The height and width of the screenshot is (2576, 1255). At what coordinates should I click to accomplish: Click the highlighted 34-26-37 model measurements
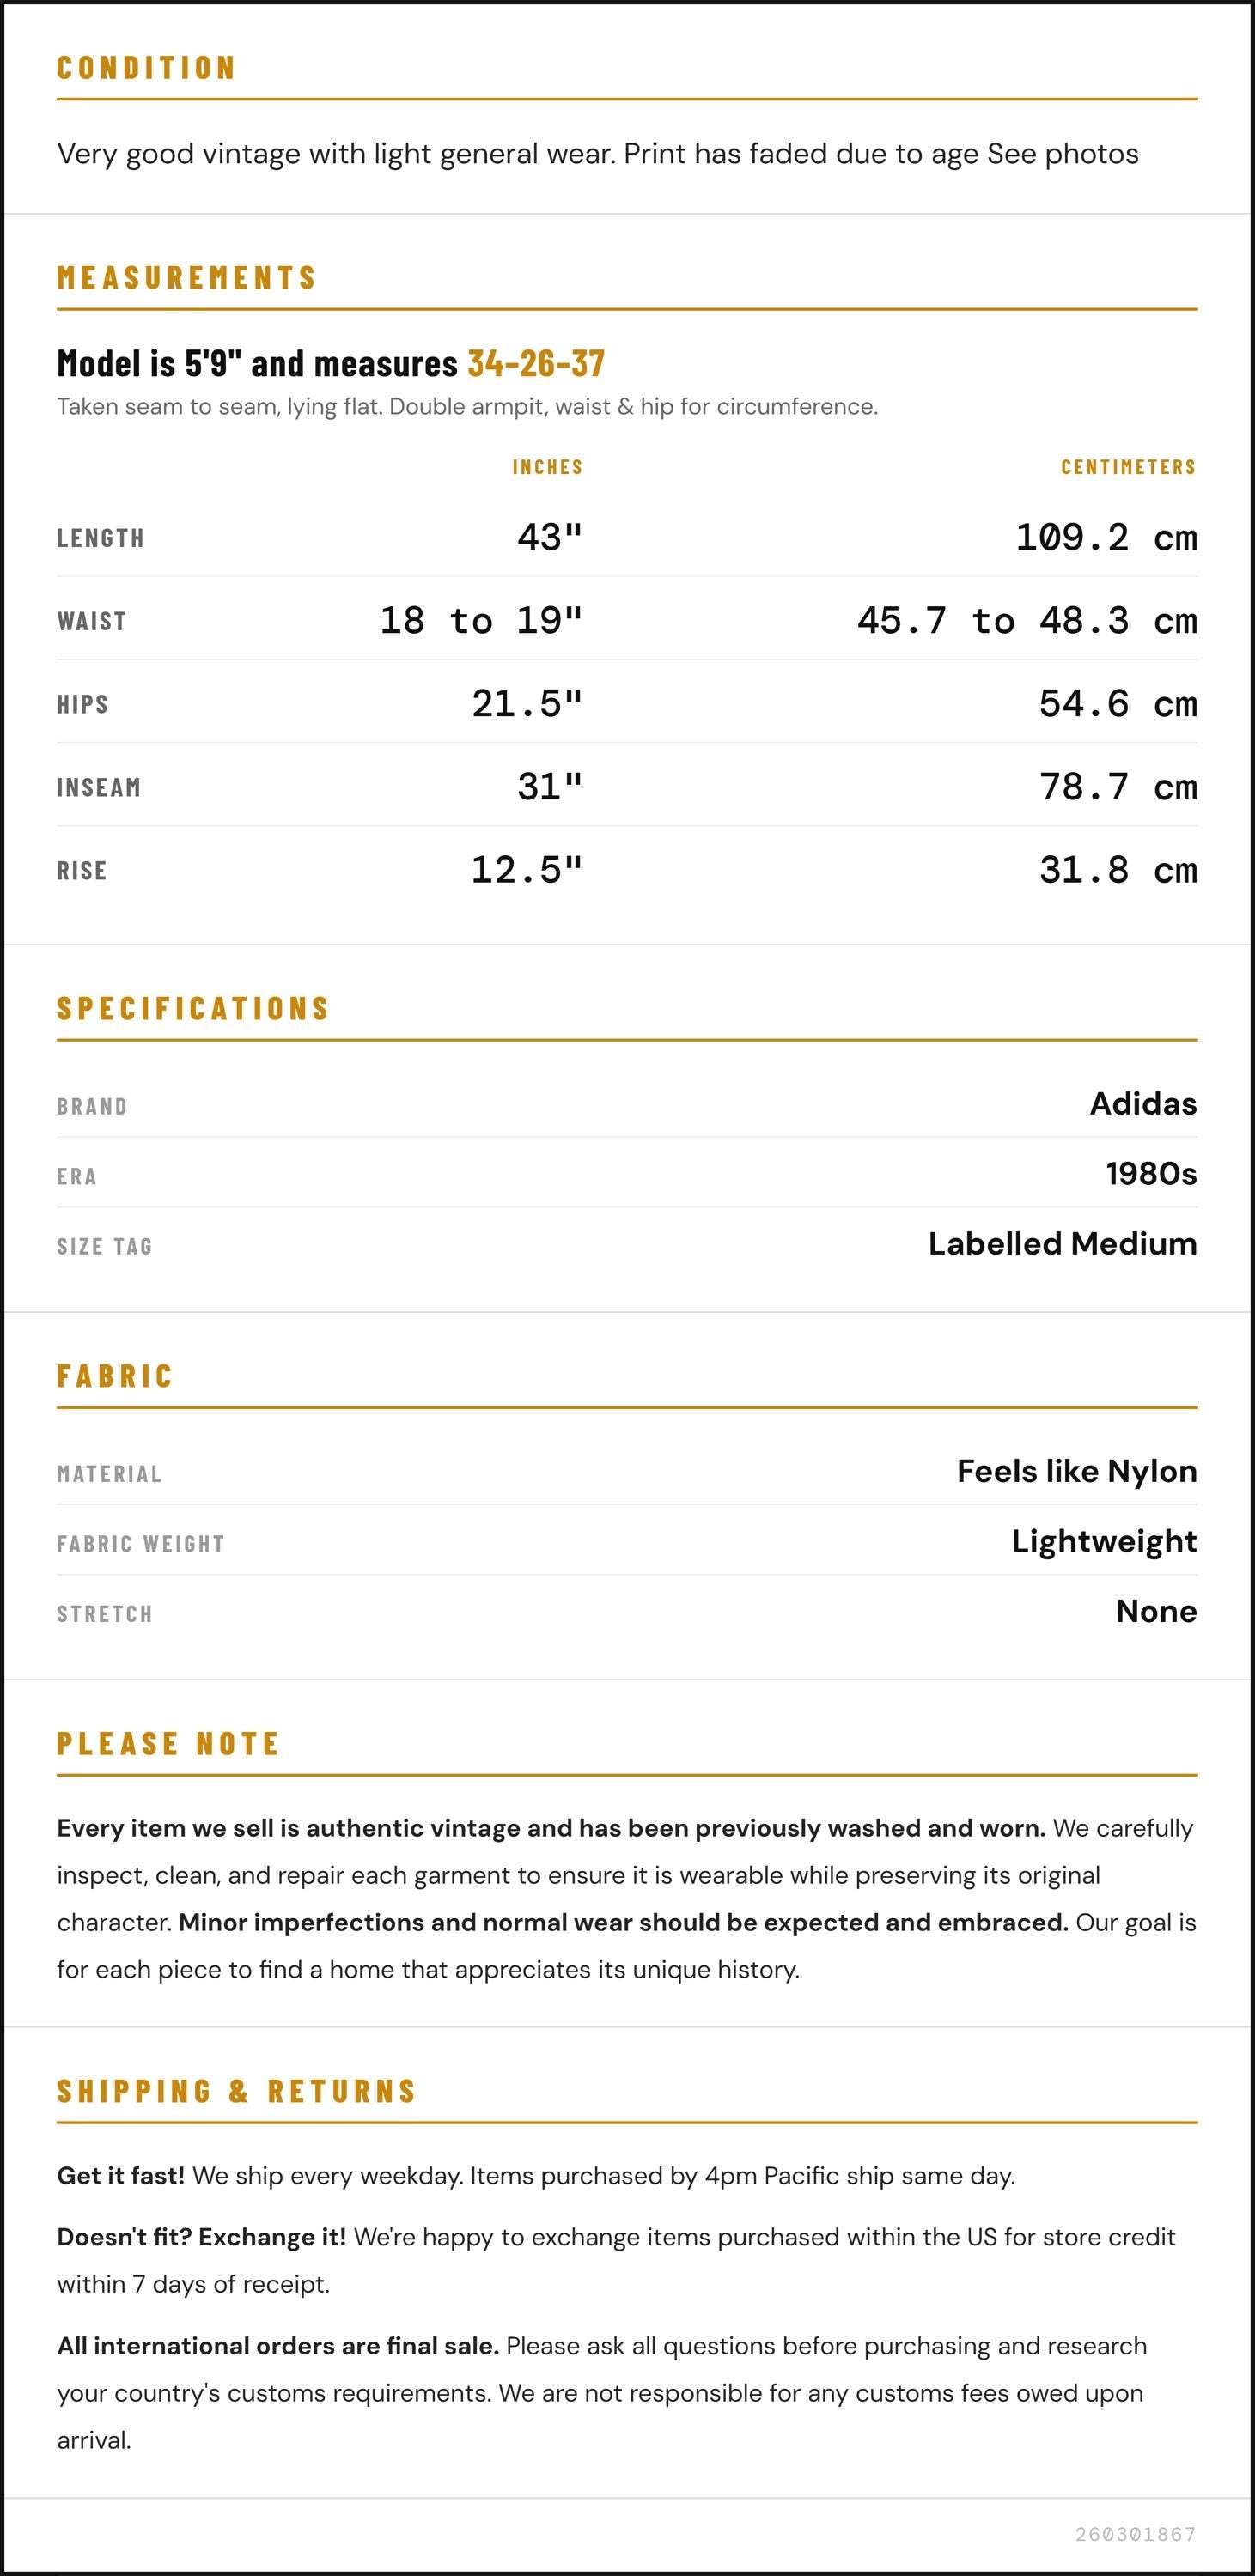coord(536,363)
